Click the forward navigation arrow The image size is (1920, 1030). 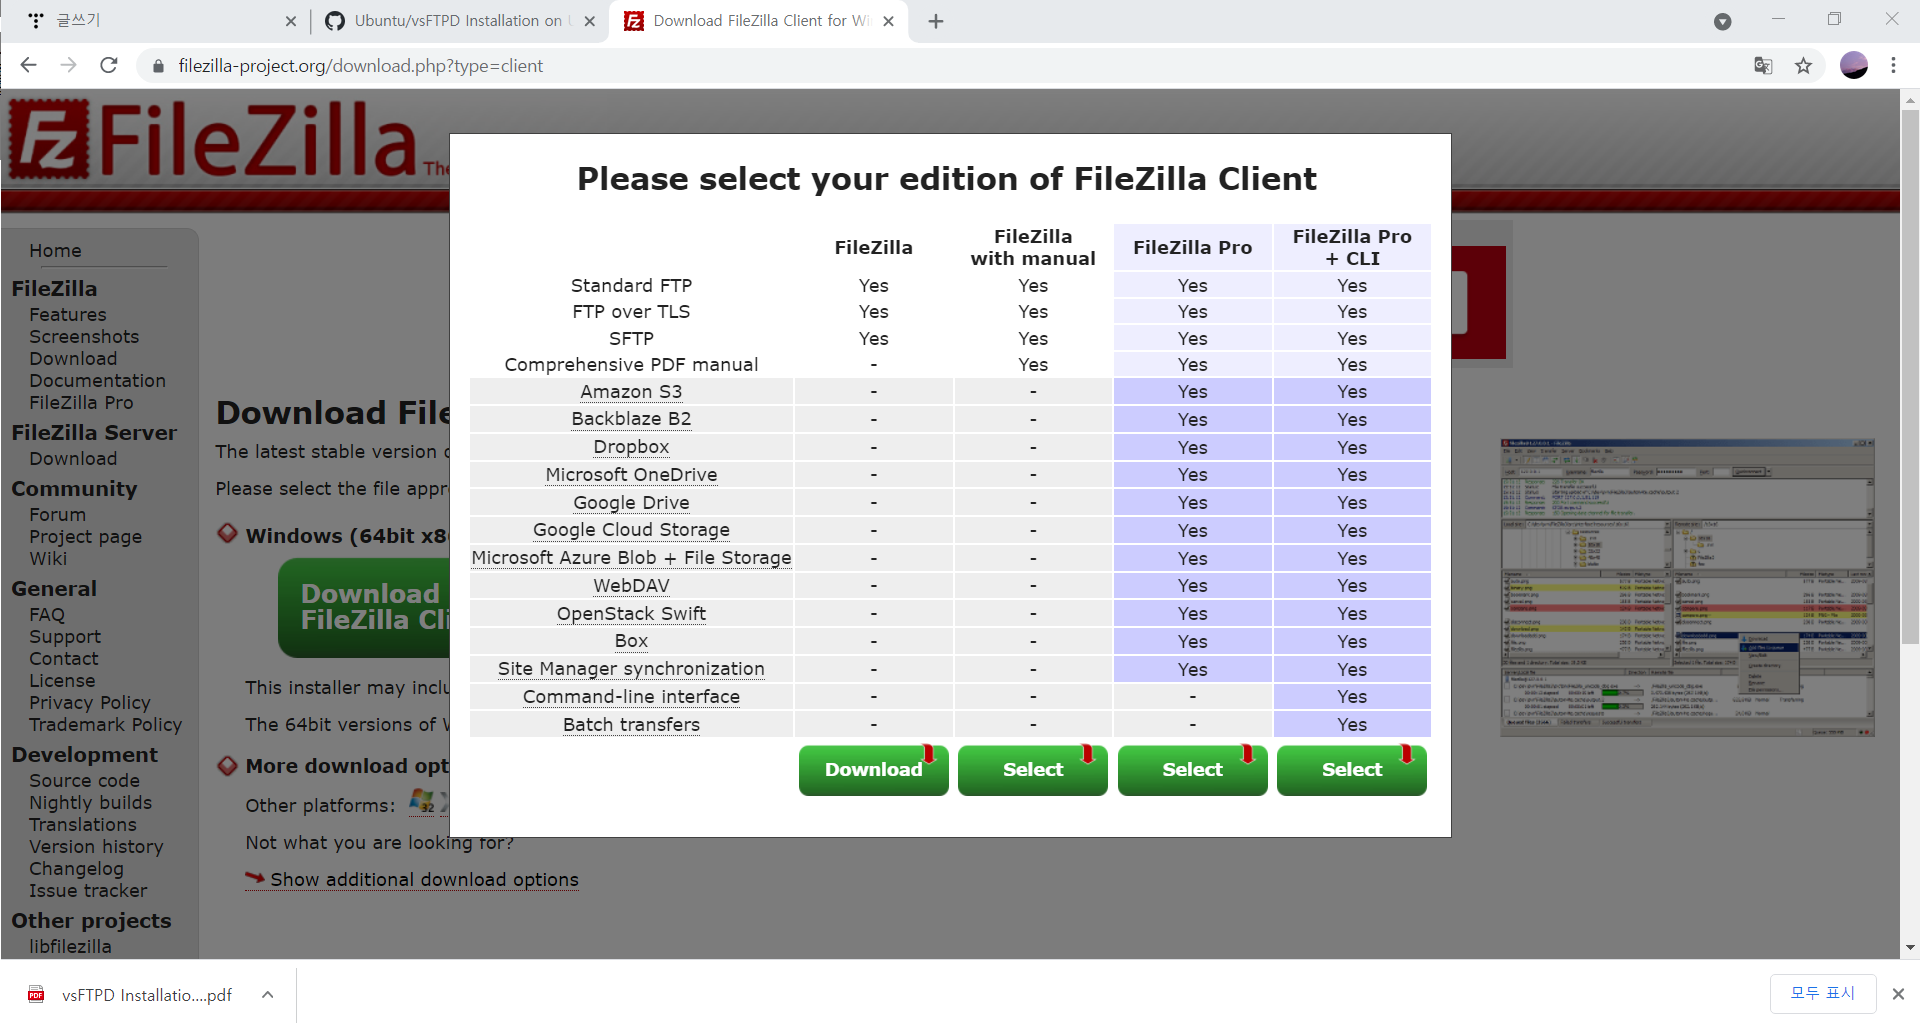[x=68, y=65]
